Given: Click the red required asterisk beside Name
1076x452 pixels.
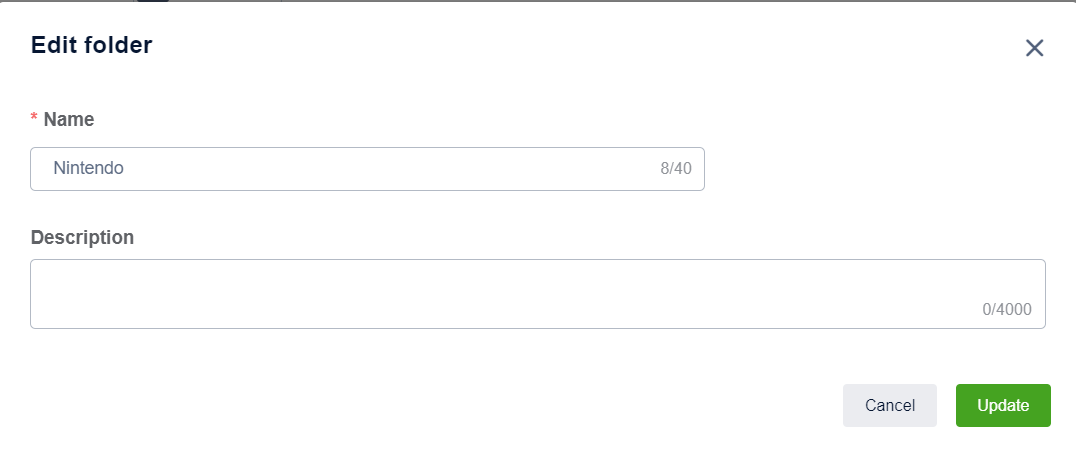Looking at the screenshot, I should click(35, 120).
